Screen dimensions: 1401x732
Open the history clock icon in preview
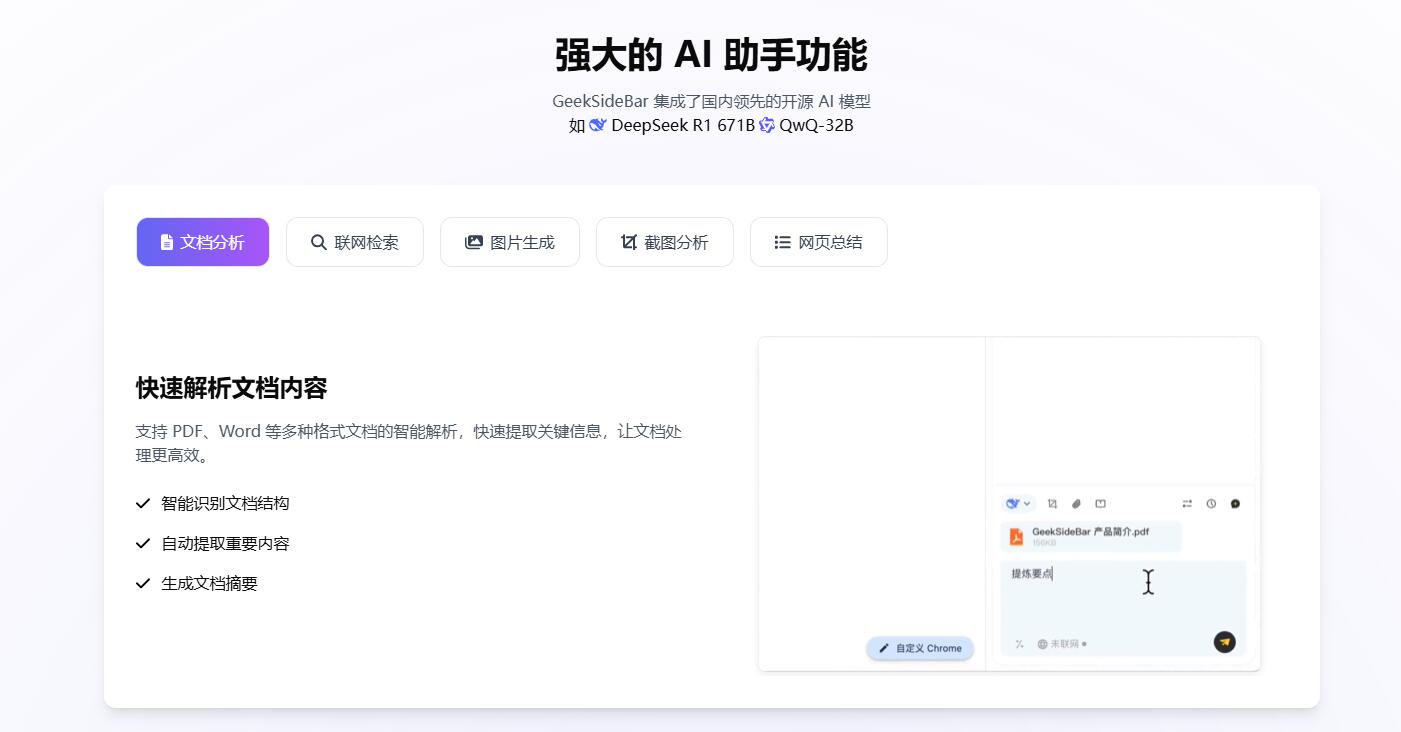click(1211, 504)
